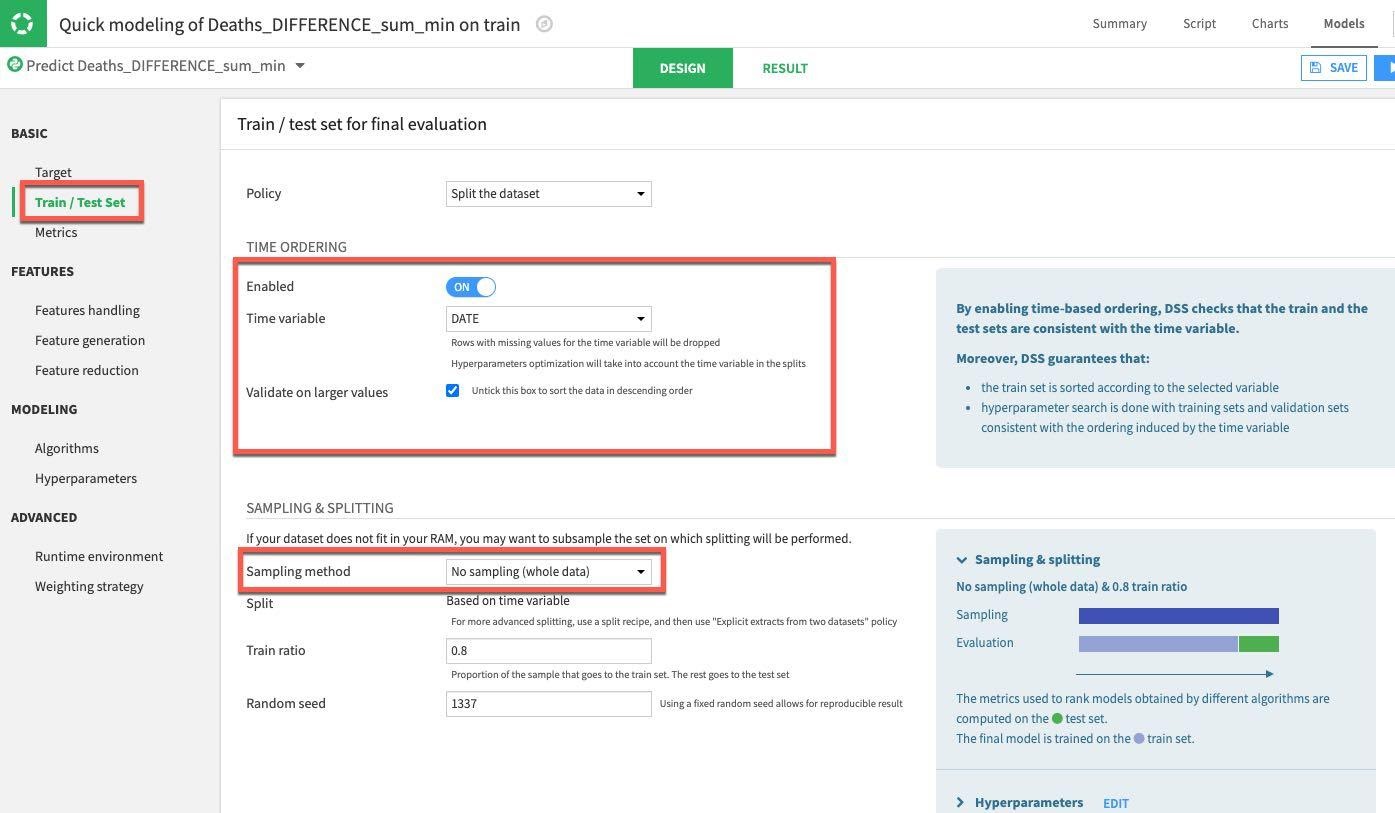Click the circular icon beside the analysis title

(544, 24)
